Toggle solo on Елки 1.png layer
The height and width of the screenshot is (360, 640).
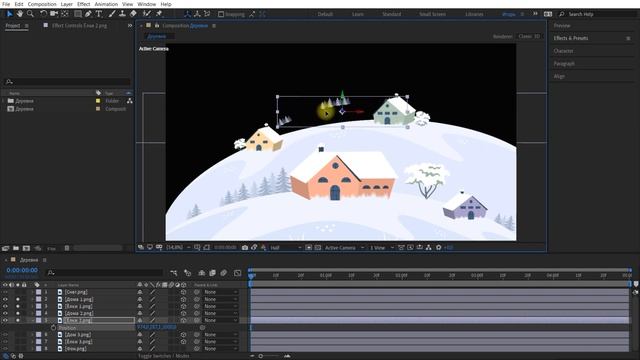[x=18, y=306]
